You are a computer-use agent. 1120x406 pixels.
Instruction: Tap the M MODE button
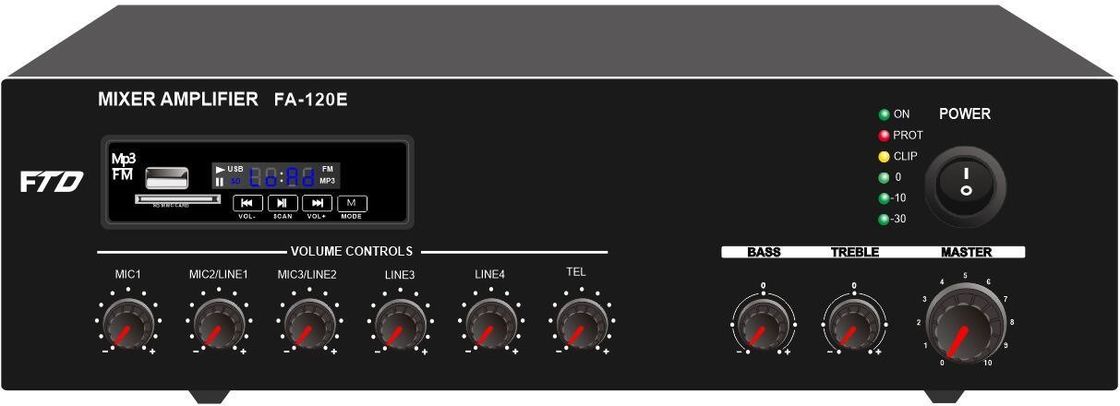tap(352, 203)
